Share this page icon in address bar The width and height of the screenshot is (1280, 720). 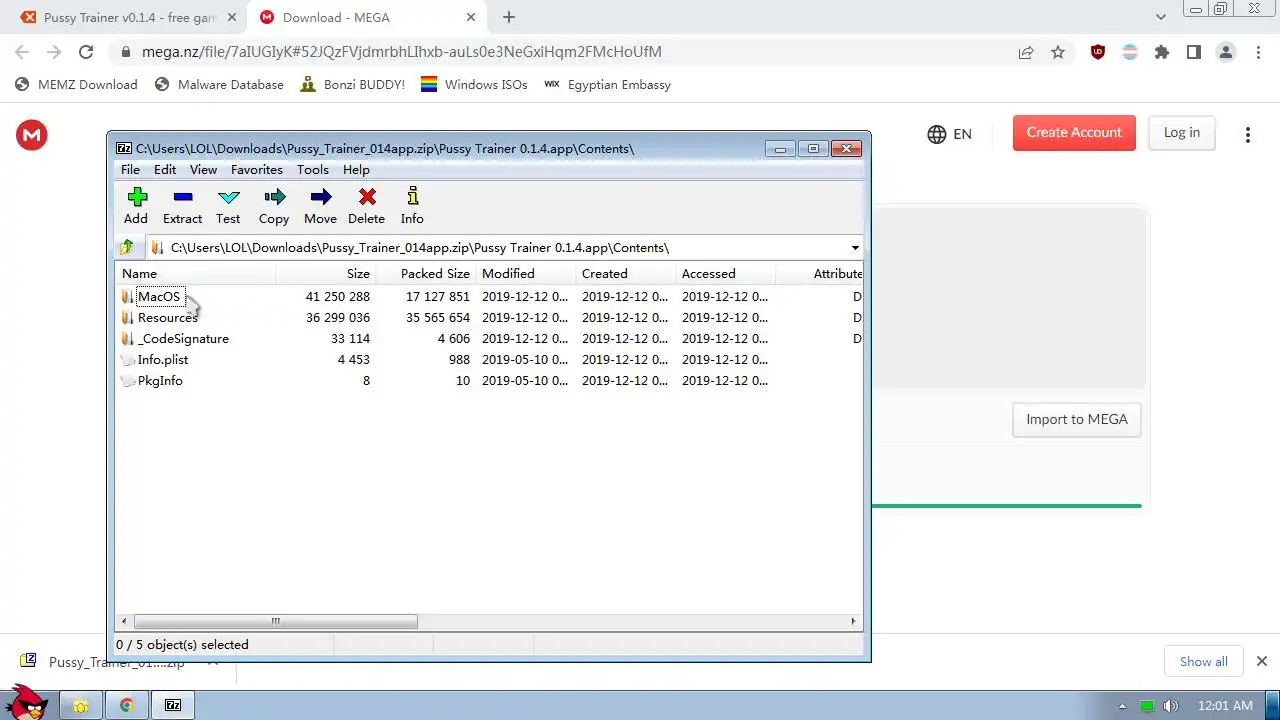[1026, 52]
